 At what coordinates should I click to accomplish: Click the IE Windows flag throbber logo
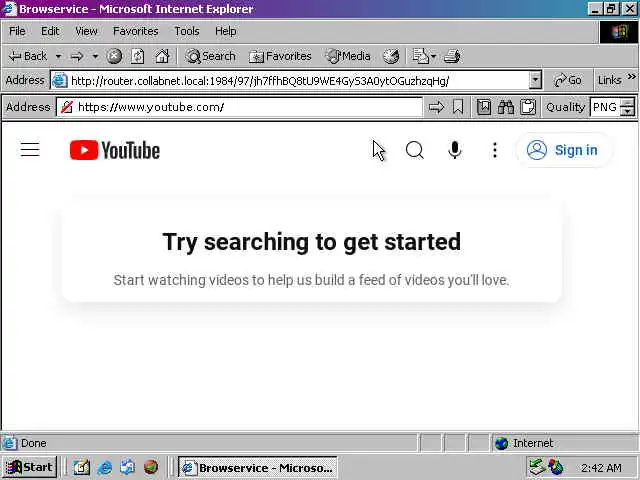pos(619,32)
